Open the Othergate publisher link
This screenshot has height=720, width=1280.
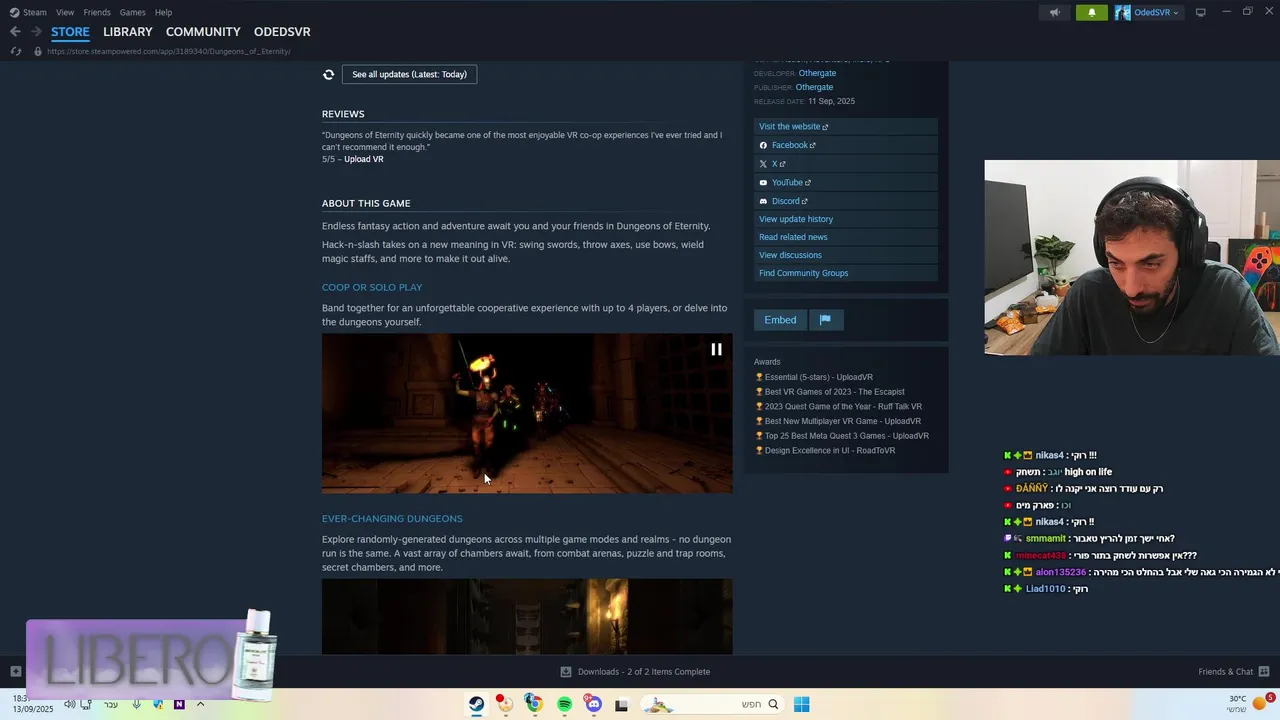[x=814, y=87]
